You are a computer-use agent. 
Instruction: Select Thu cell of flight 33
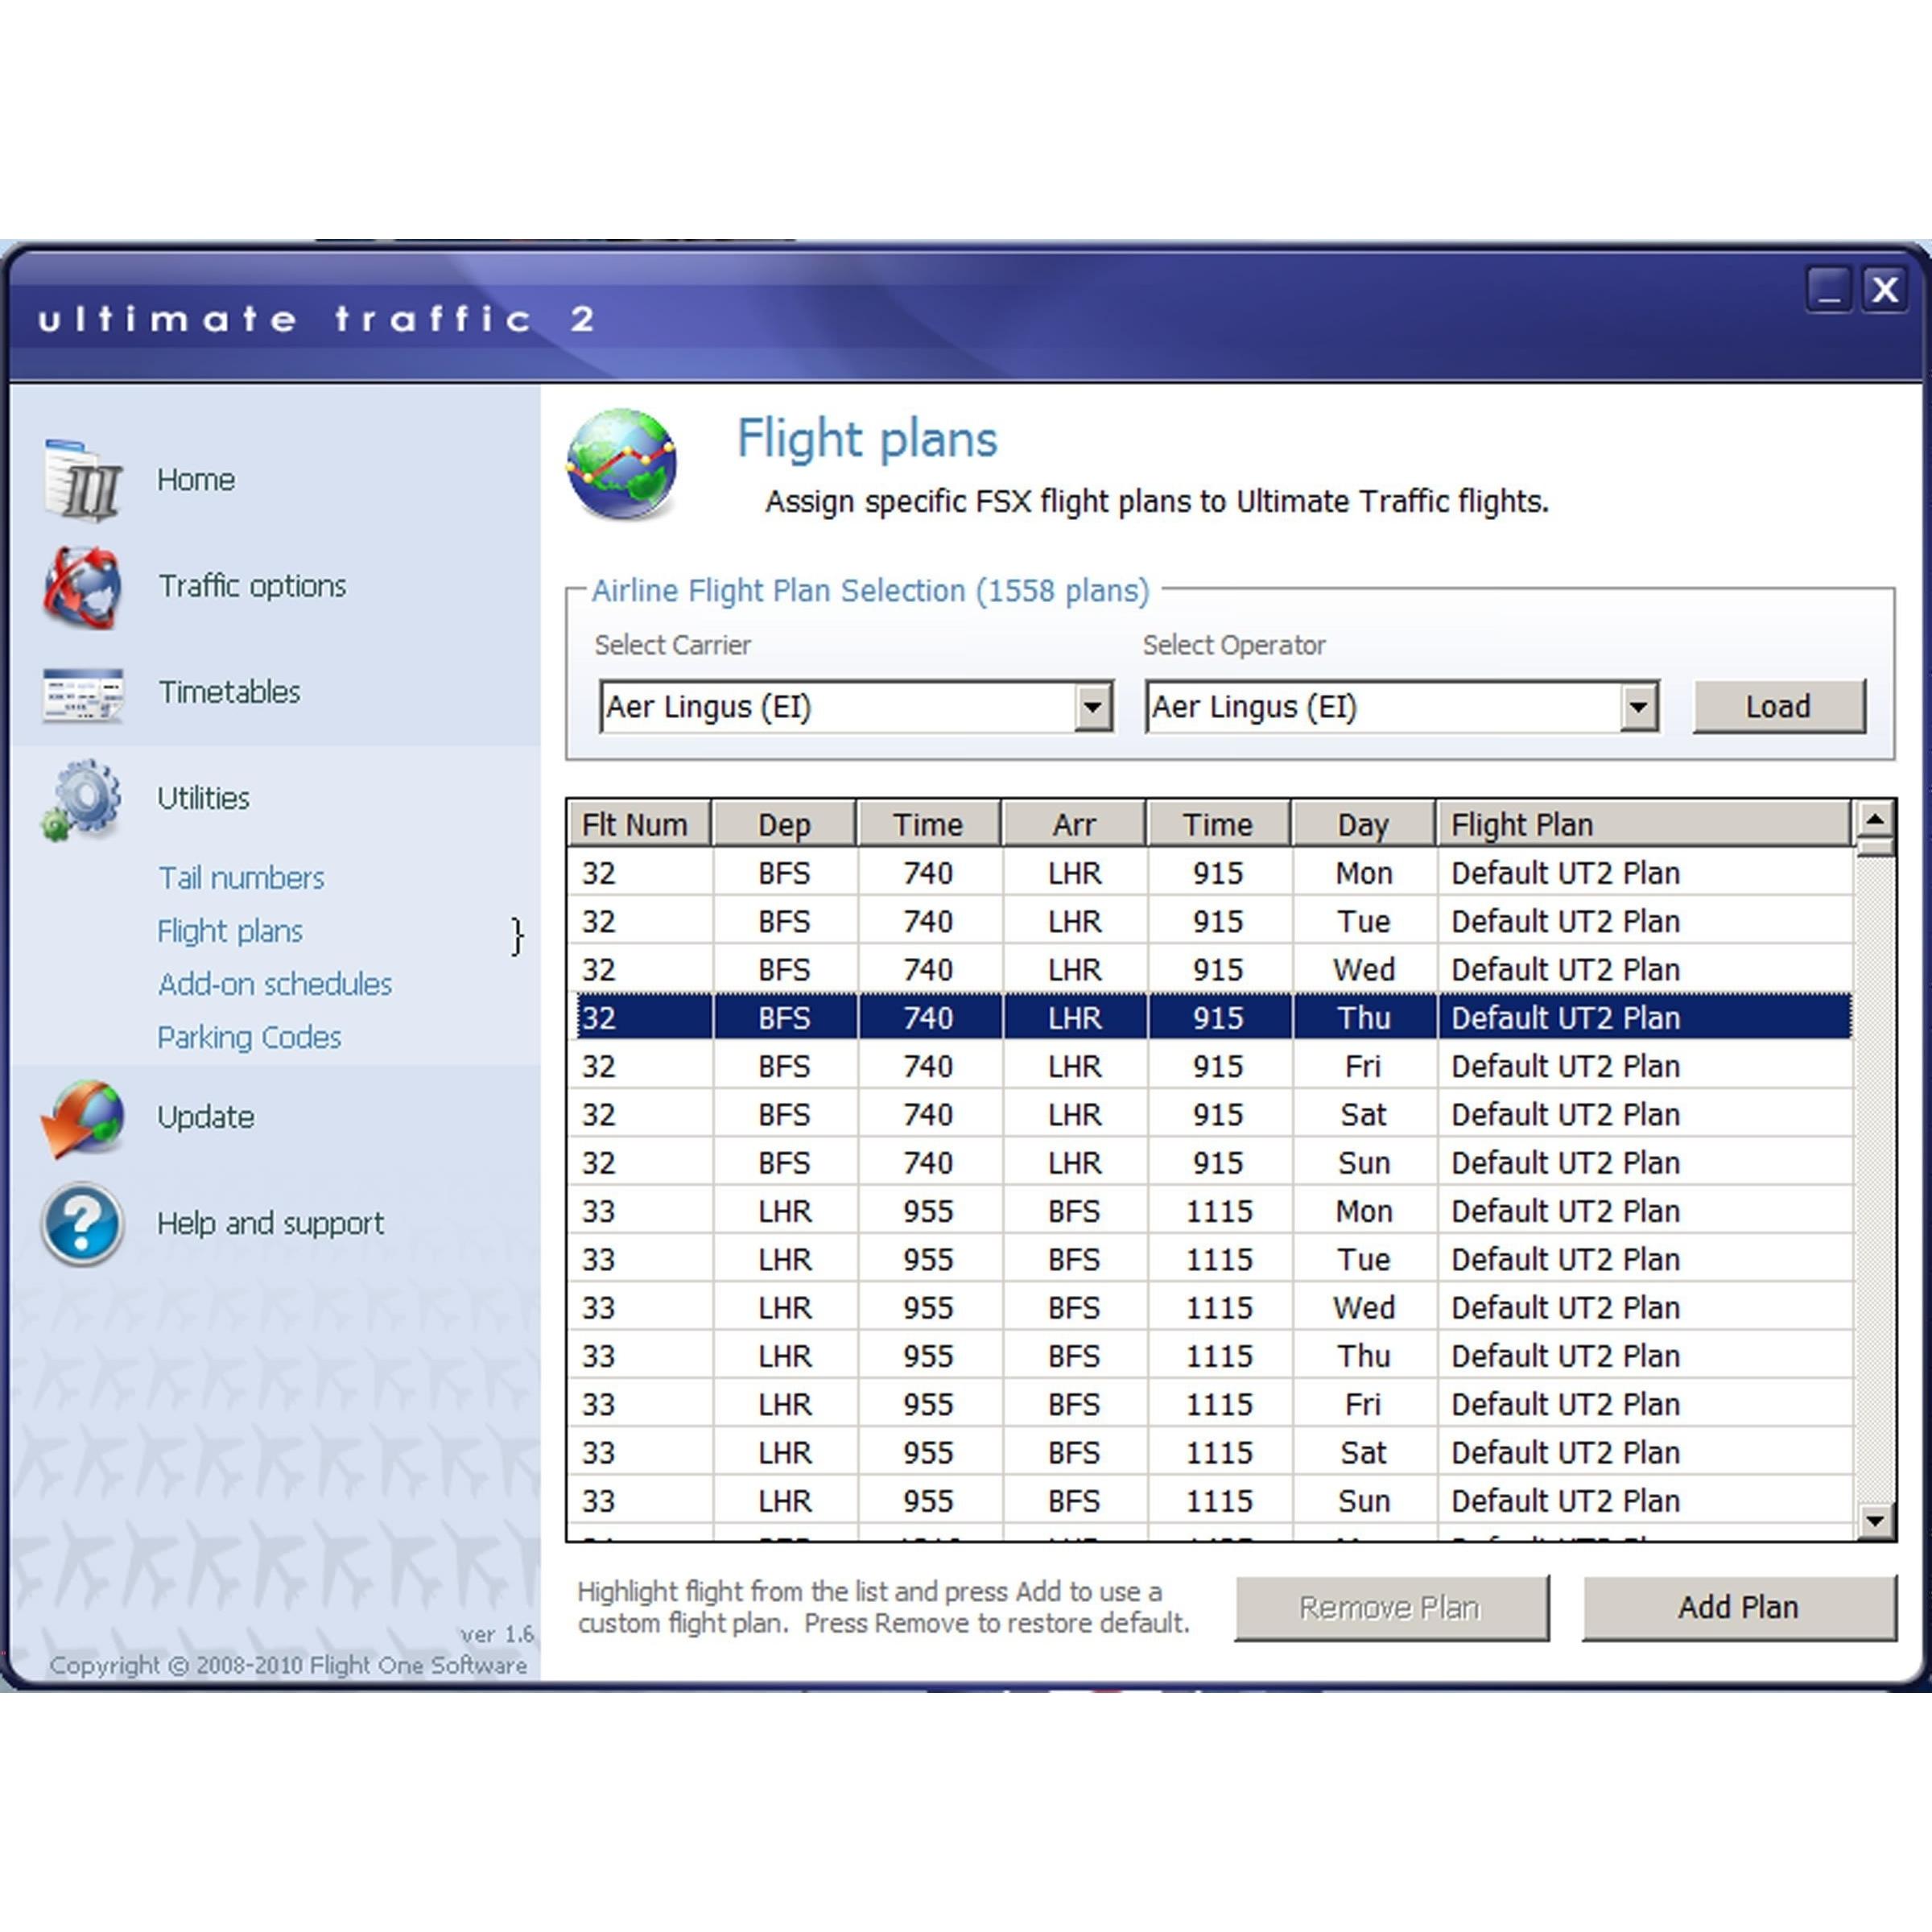1364,1356
